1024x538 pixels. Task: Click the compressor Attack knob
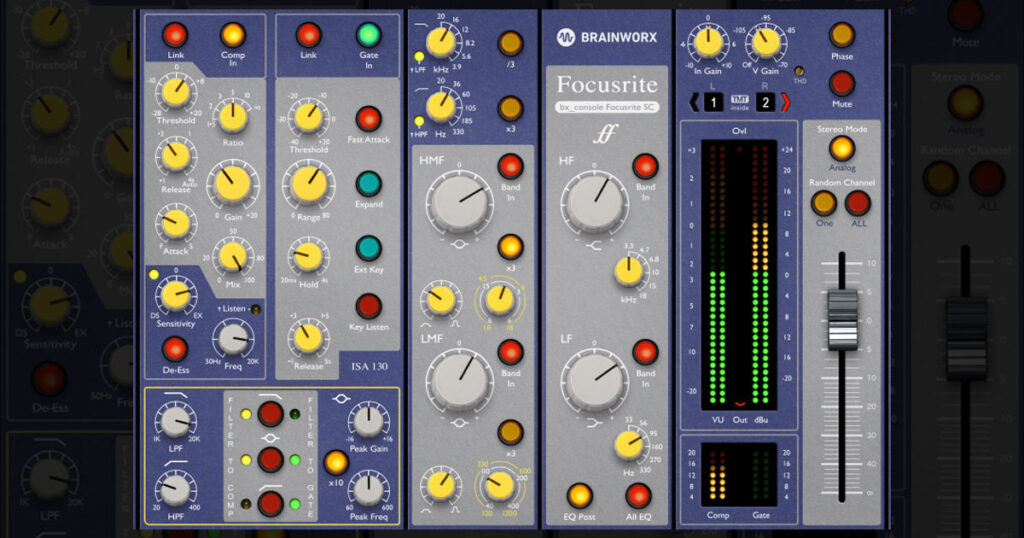click(176, 223)
